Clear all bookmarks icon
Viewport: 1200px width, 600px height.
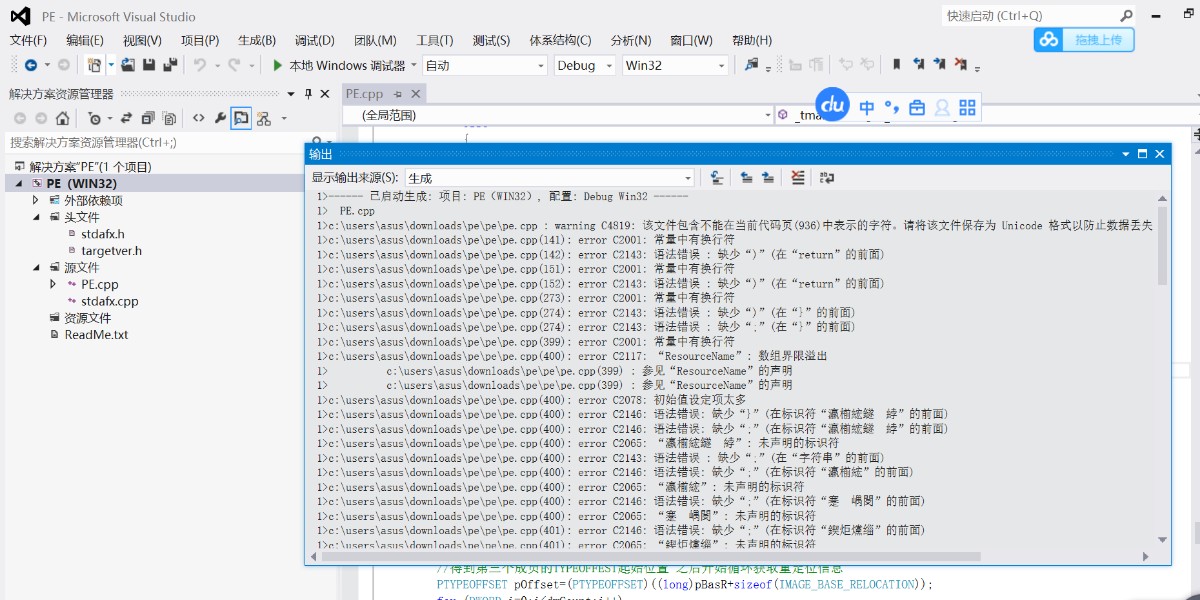point(960,65)
